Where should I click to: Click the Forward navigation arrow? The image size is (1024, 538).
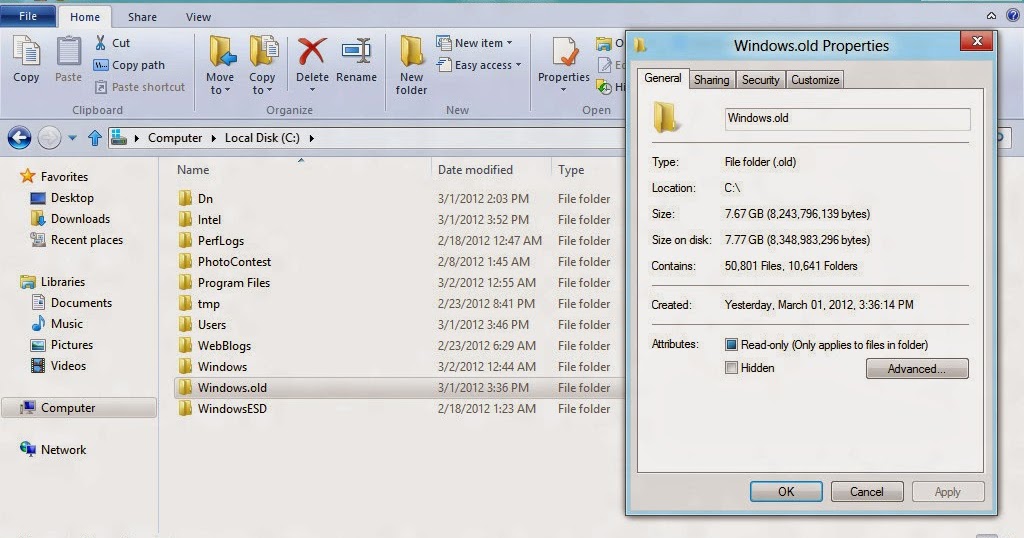pos(49,138)
